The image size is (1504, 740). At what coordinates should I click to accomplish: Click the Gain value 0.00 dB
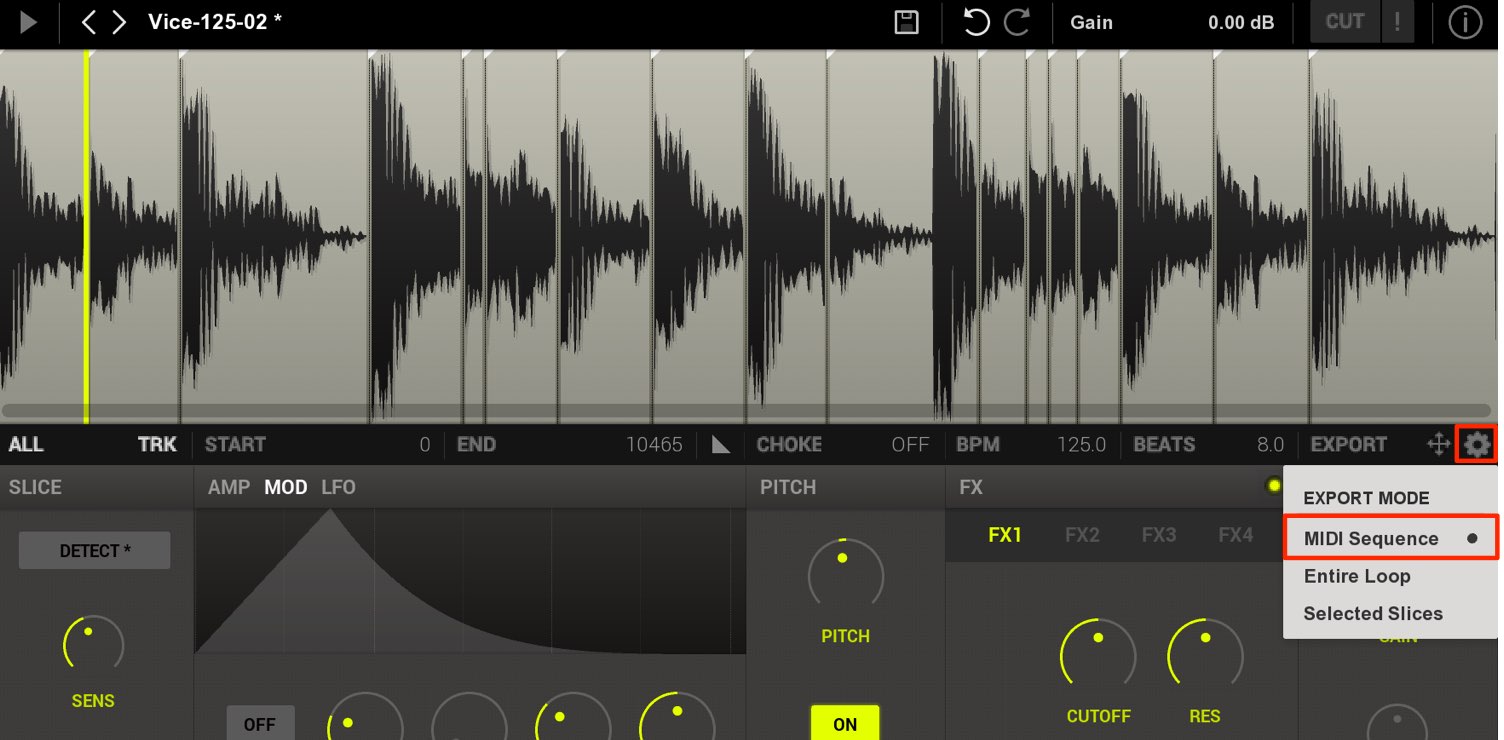[1241, 22]
